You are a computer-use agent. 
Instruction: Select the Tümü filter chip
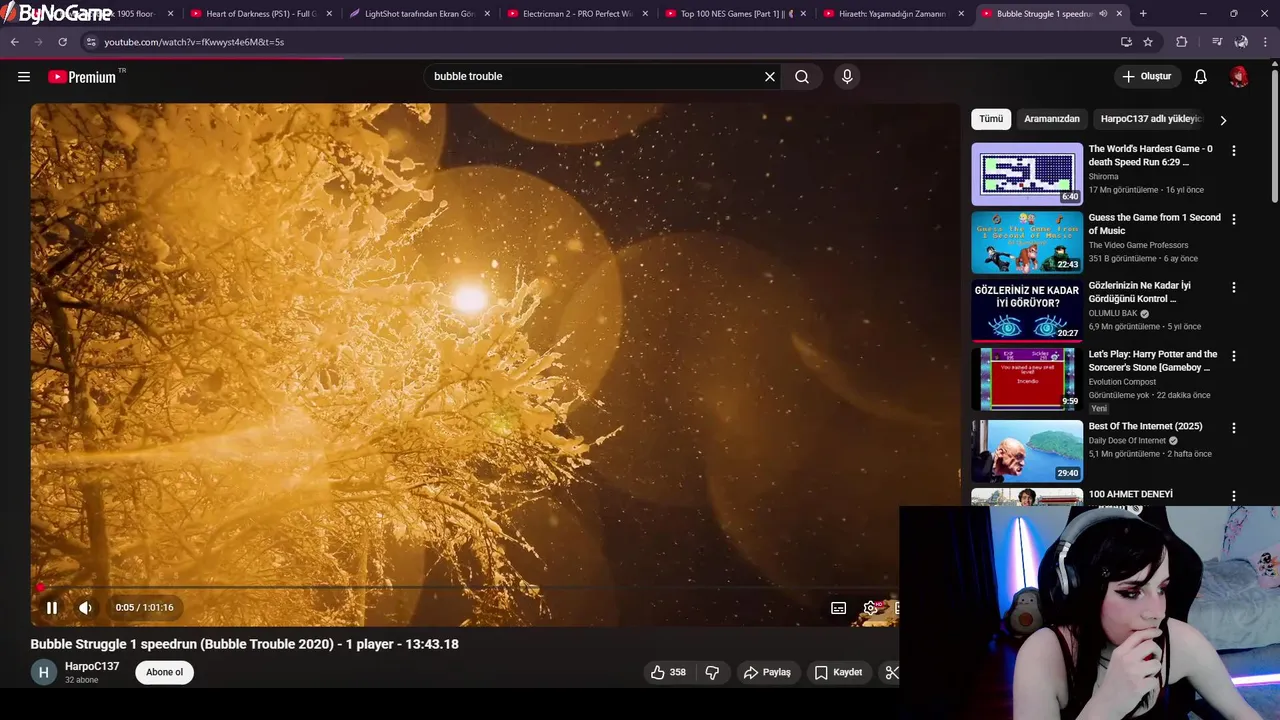[x=991, y=119]
